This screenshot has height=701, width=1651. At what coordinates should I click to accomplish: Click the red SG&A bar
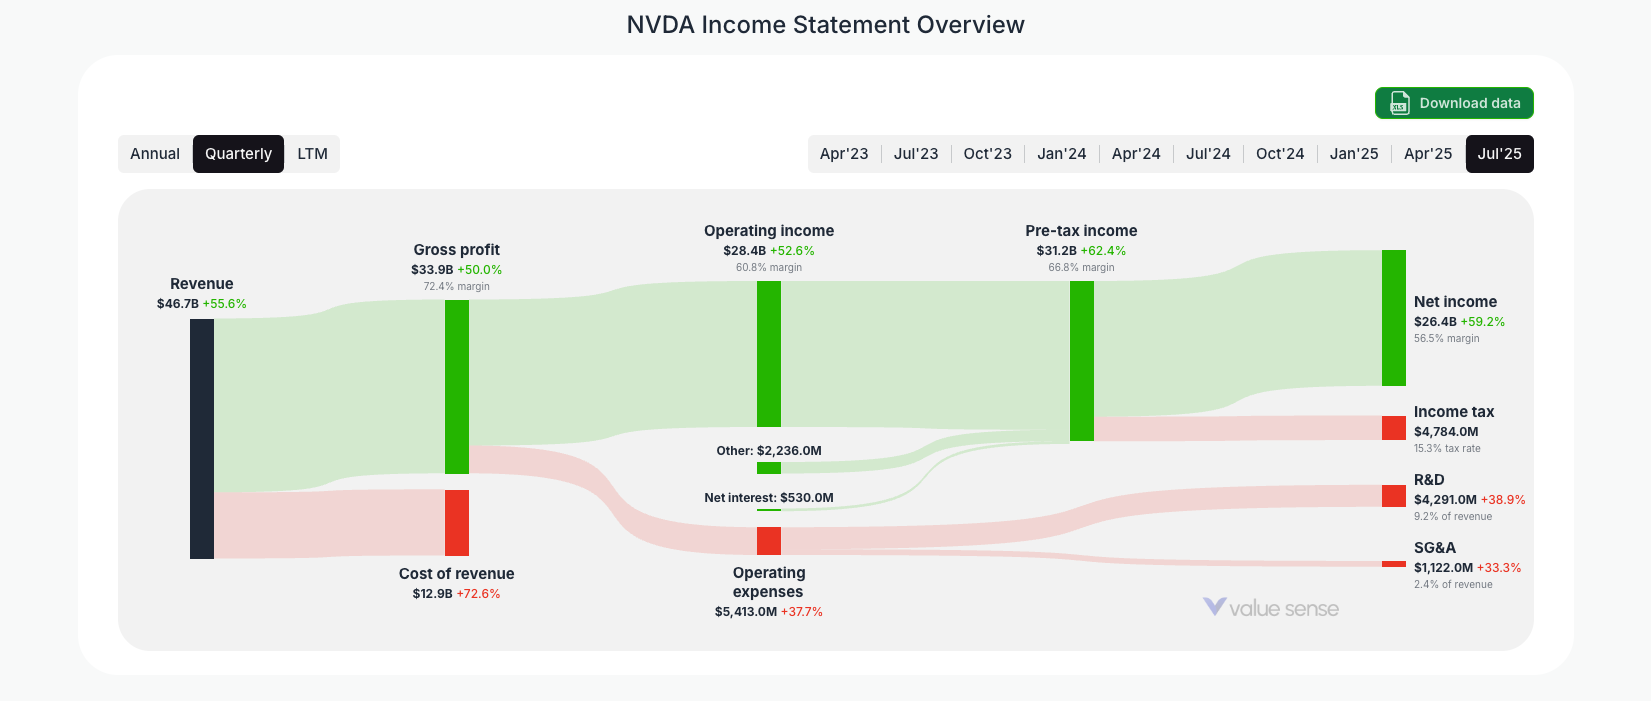pyautogui.click(x=1394, y=564)
